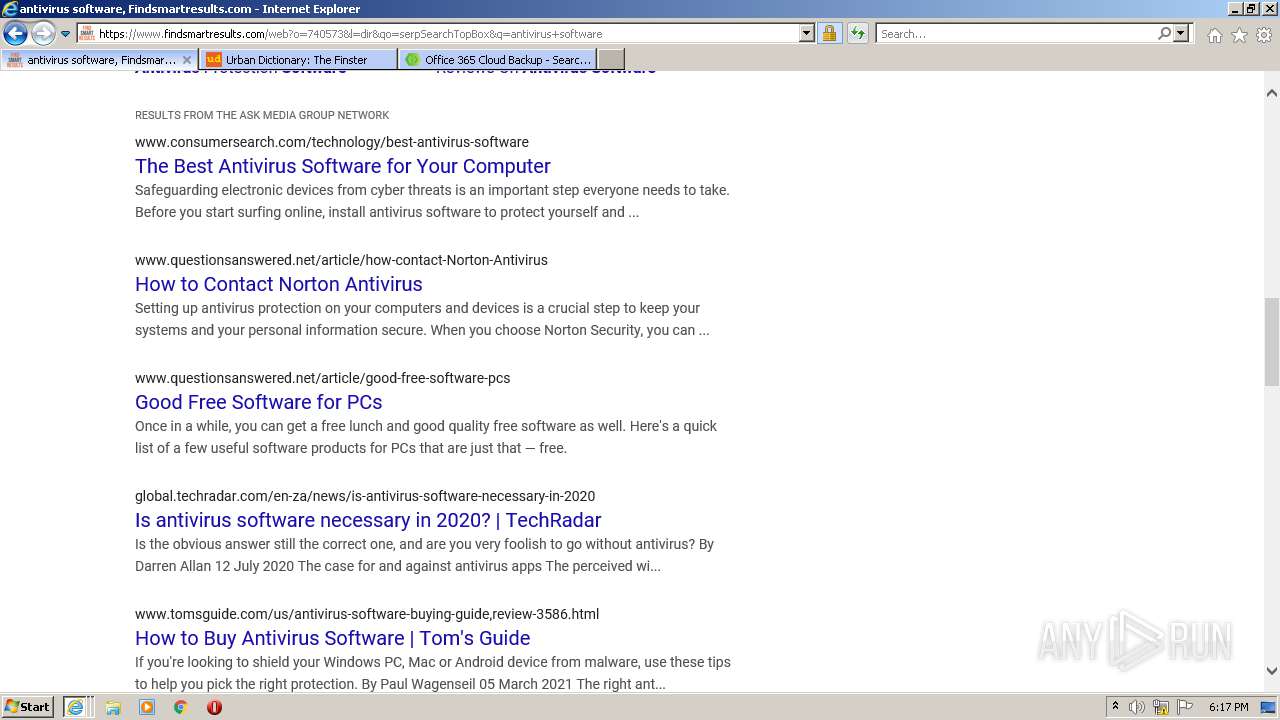The image size is (1280, 720).
Task: Open File Explorer folder taskbar icon
Action: [113, 707]
